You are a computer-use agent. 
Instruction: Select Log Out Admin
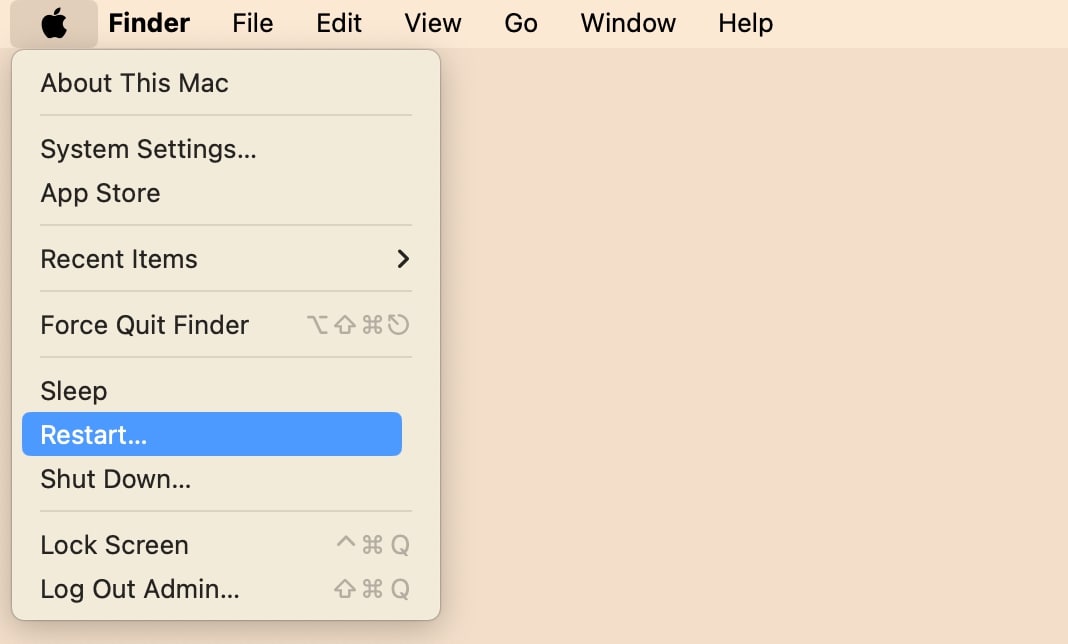139,589
